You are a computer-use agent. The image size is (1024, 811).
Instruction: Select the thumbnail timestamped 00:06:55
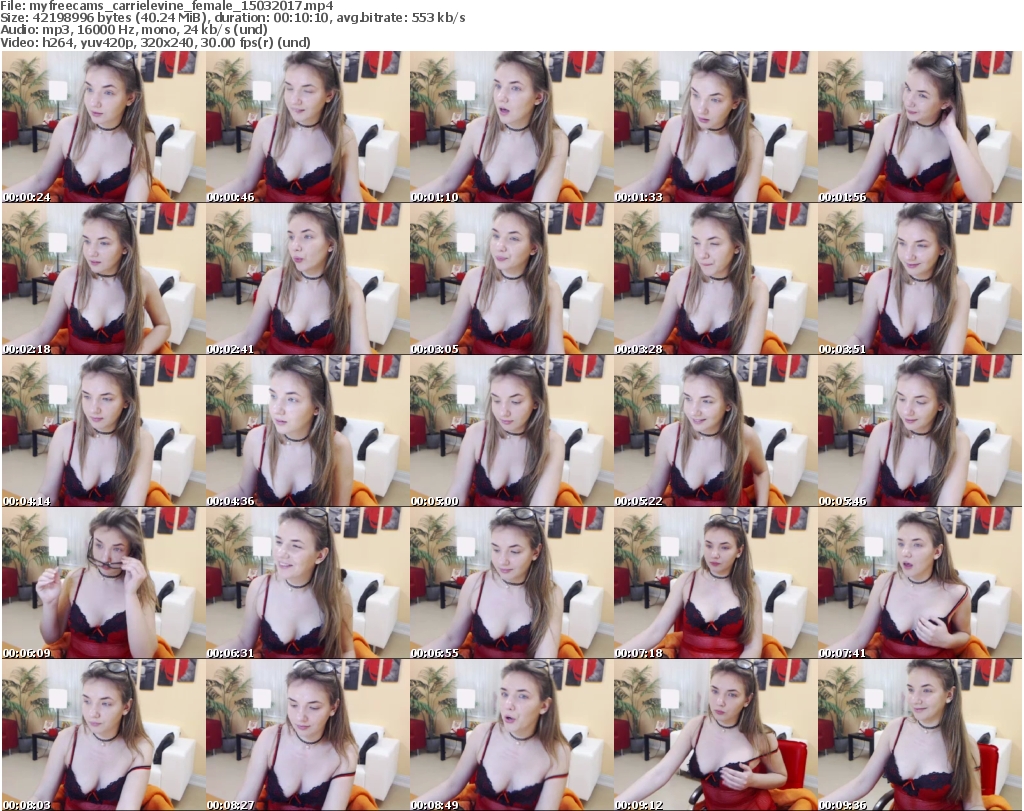[511, 582]
